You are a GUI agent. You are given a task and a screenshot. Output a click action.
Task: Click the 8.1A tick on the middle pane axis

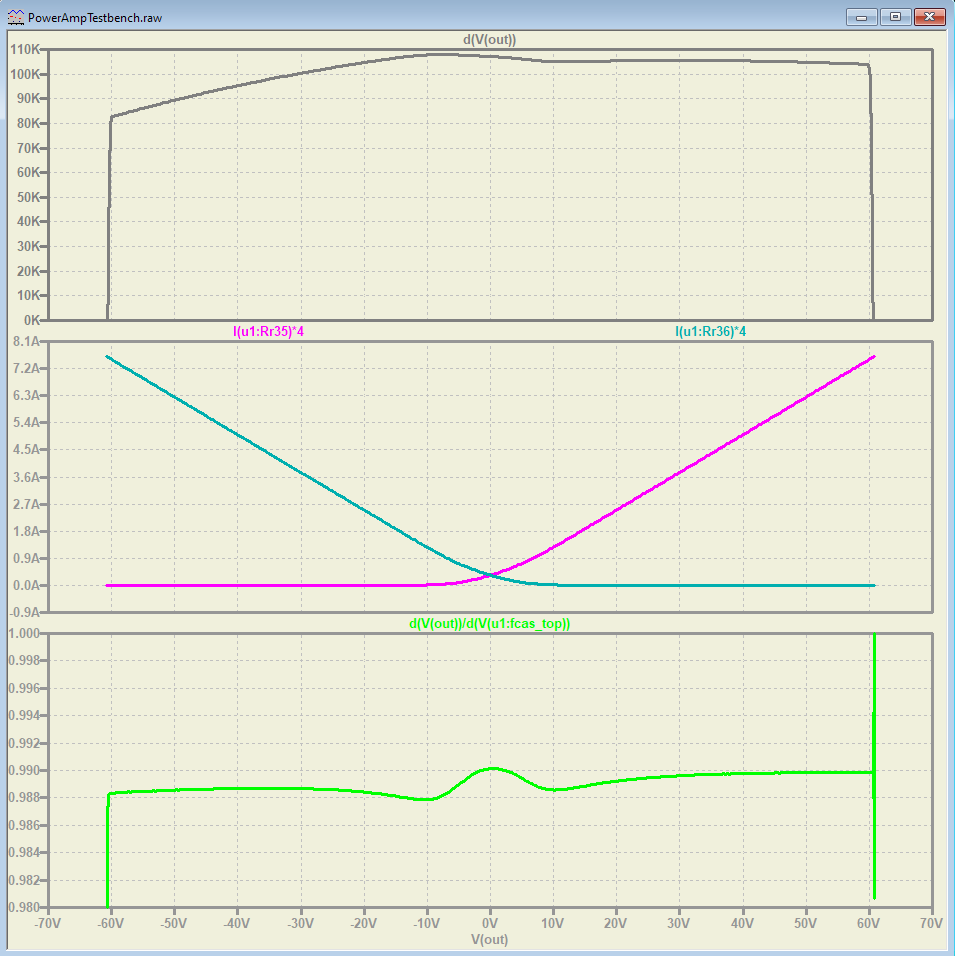[x=26, y=341]
